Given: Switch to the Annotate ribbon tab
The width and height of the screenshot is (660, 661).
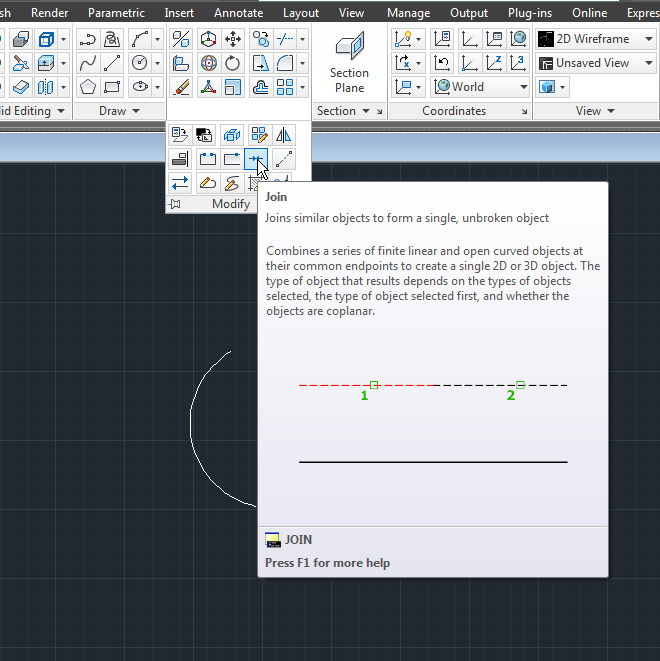Looking at the screenshot, I should [x=238, y=13].
